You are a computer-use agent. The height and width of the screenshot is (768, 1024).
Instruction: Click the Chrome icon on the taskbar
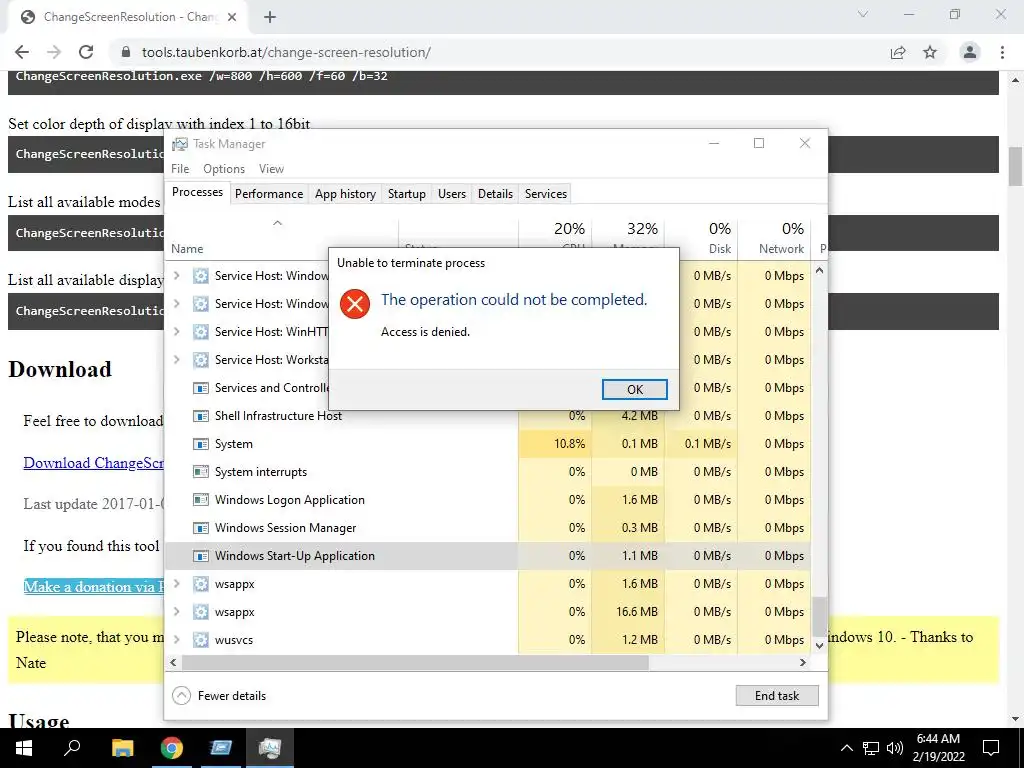[x=172, y=748]
